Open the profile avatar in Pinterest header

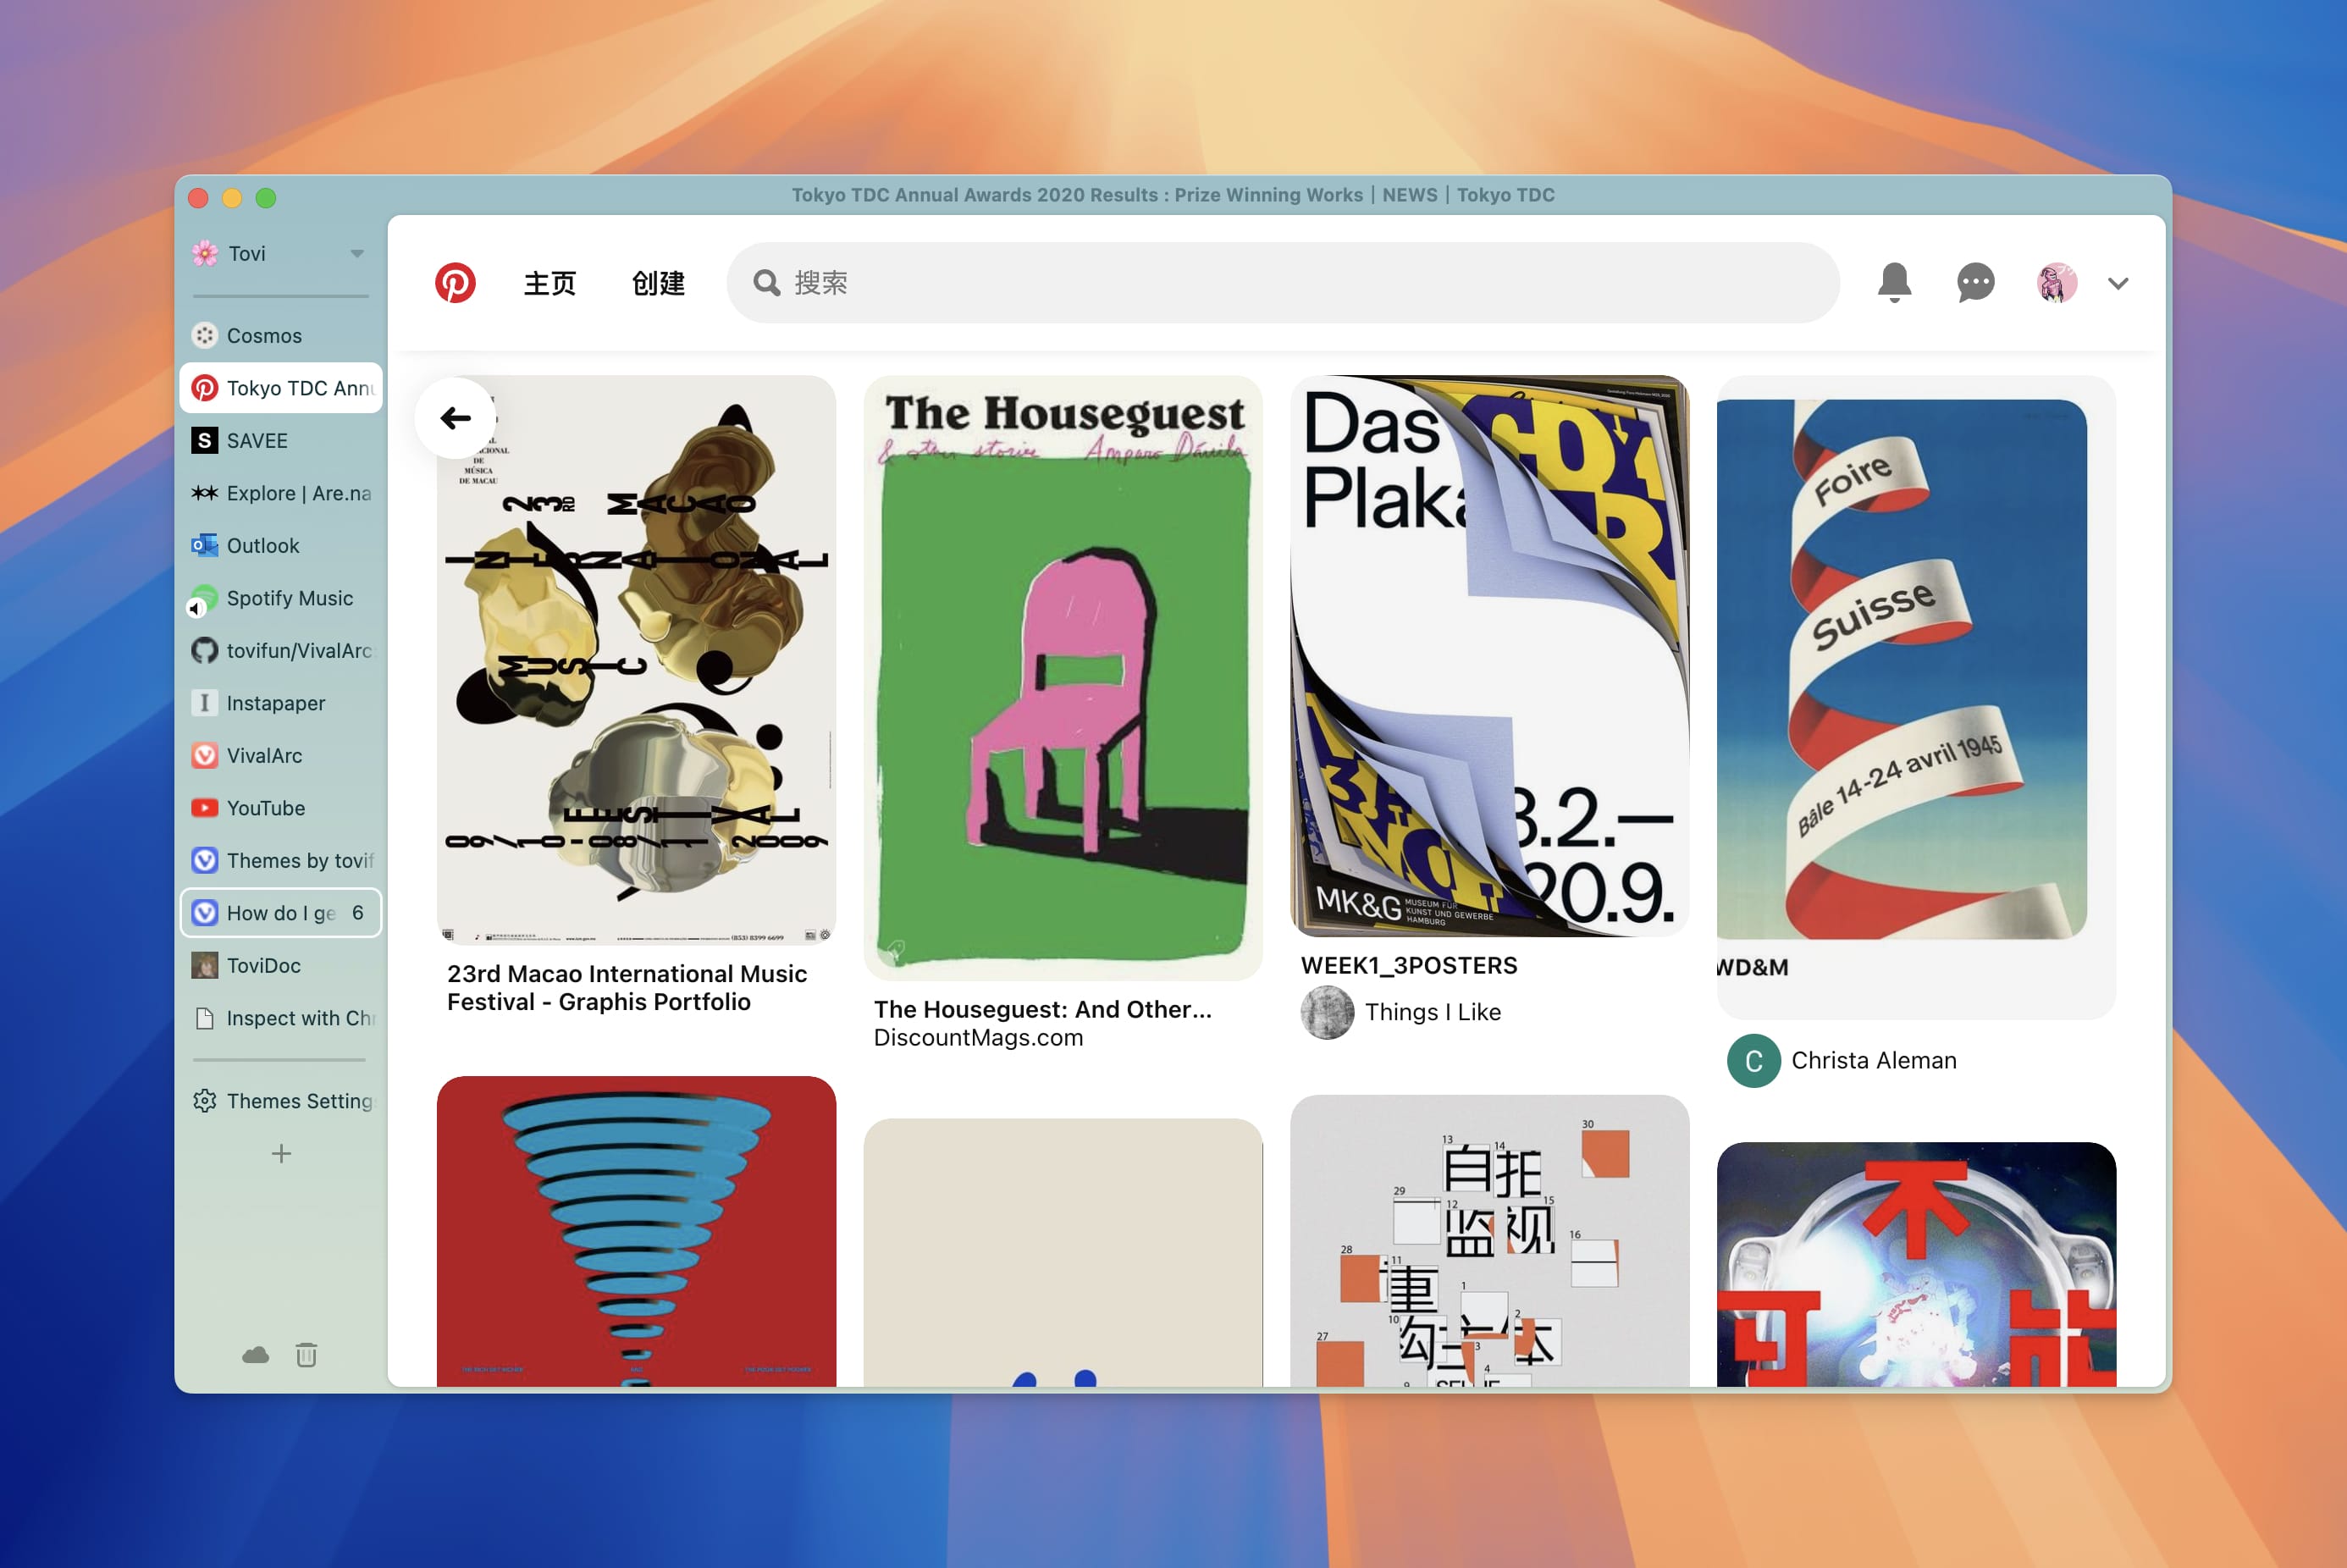coord(2056,283)
